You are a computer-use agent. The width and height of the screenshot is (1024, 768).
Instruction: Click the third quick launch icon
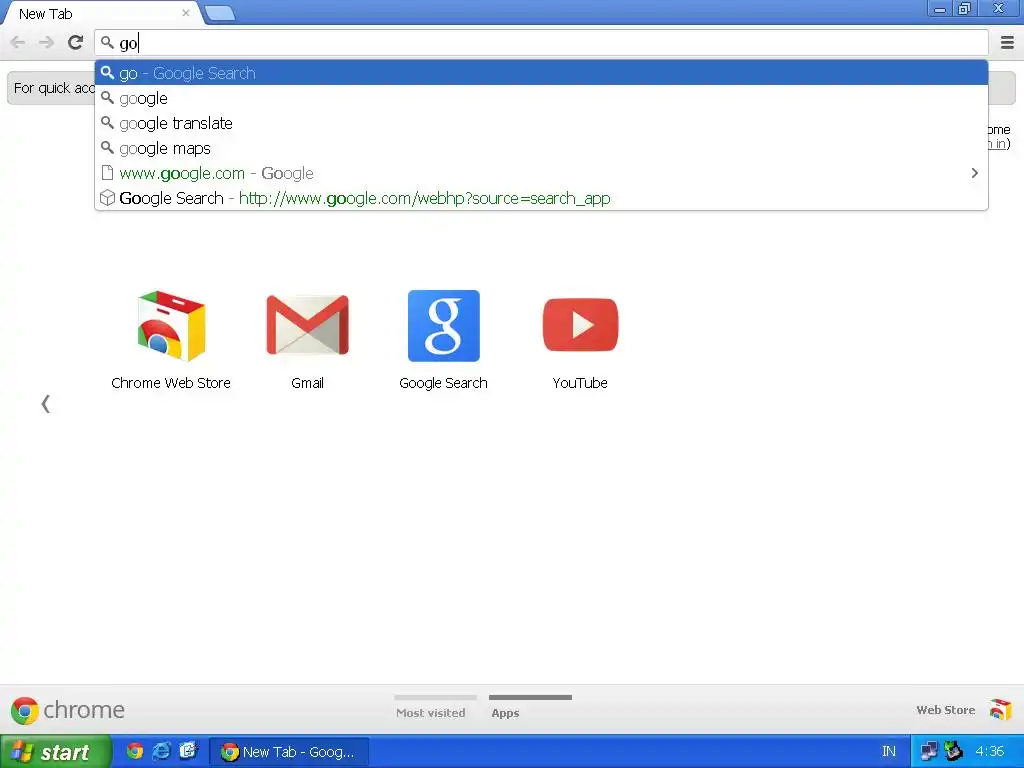pos(188,751)
